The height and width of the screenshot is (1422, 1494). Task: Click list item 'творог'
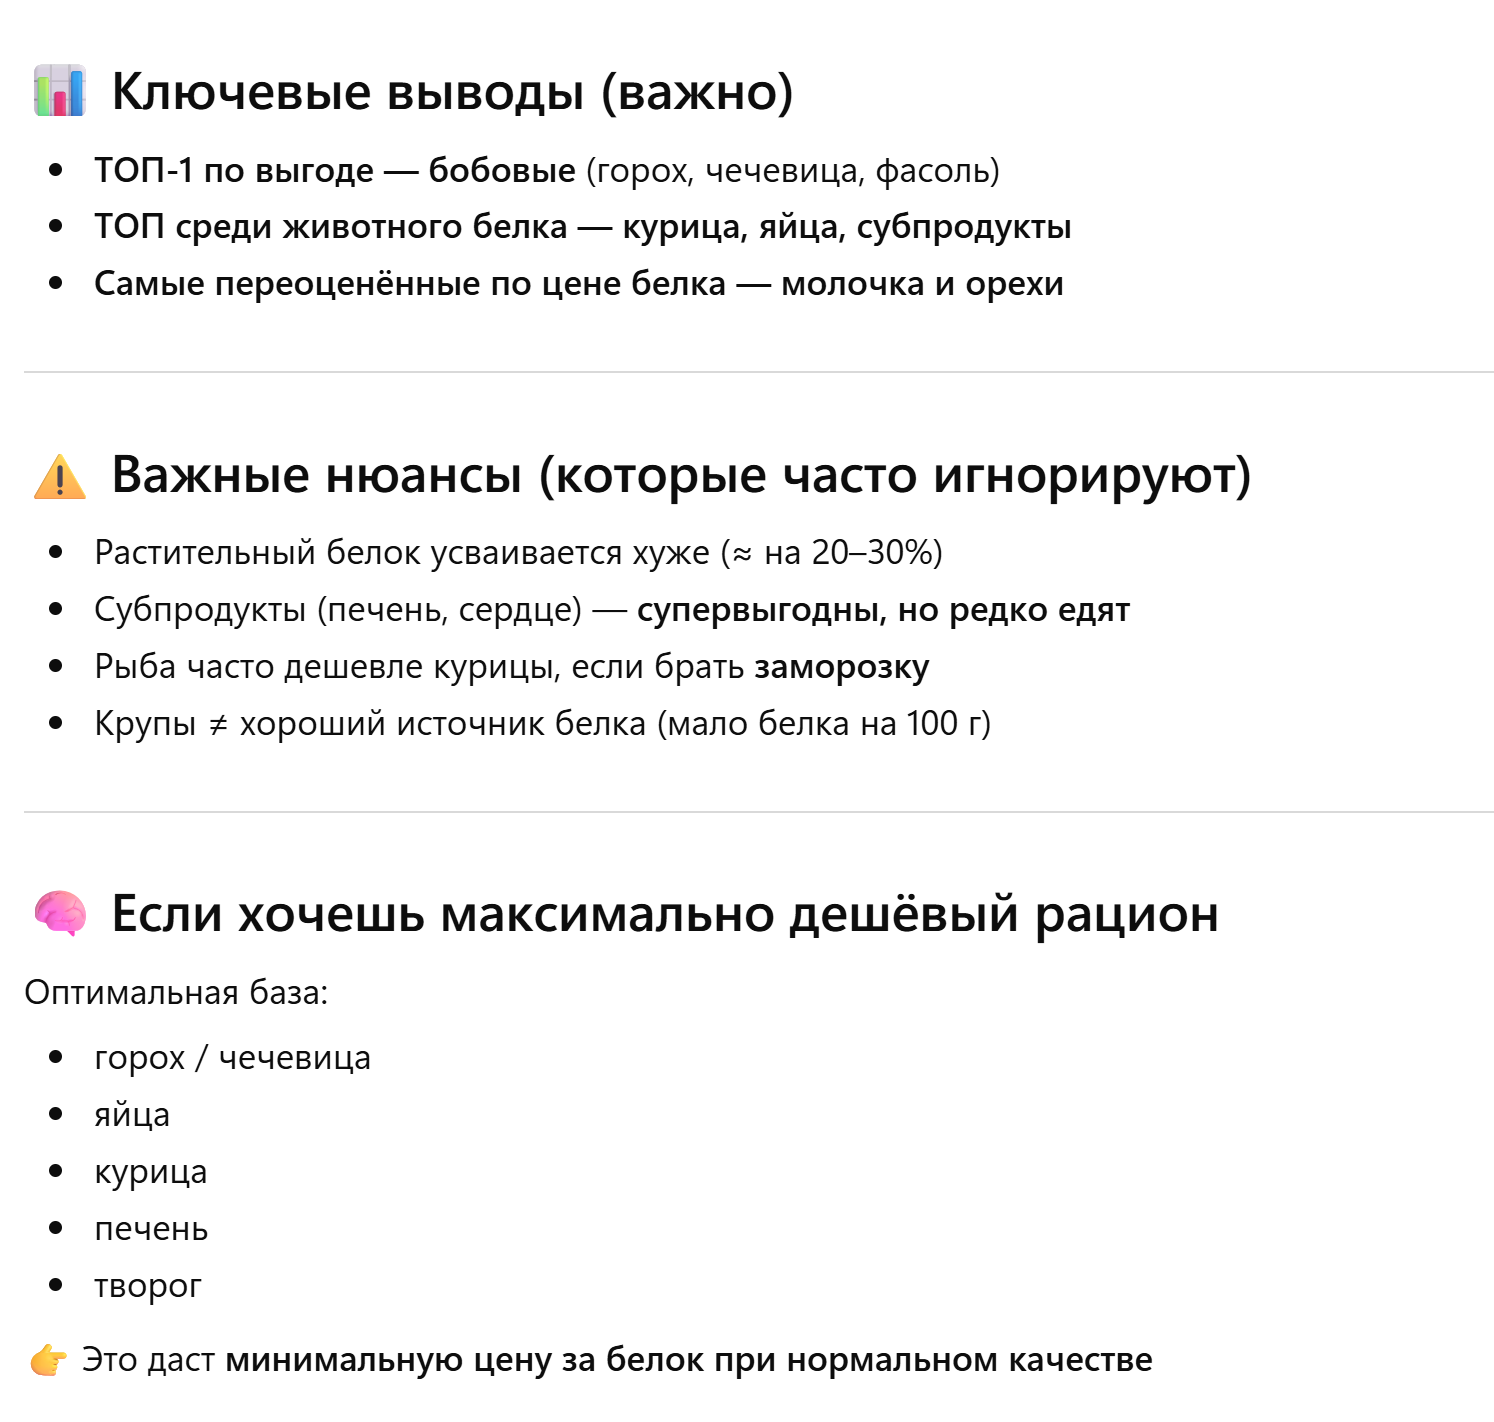[x=148, y=1286]
